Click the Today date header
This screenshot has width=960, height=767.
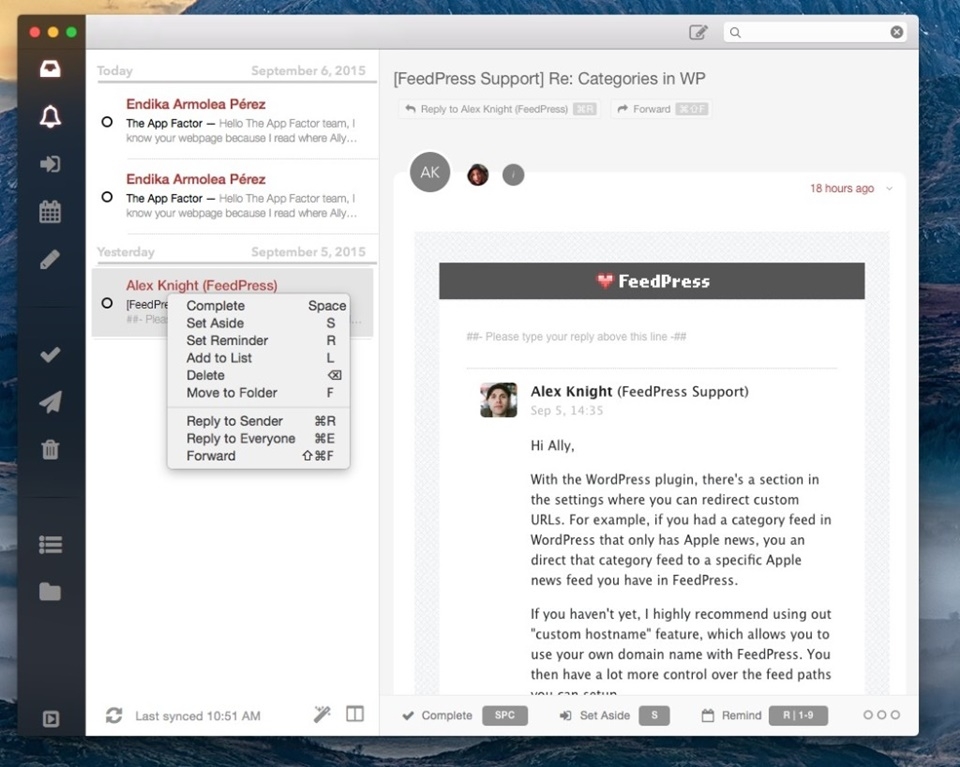114,70
